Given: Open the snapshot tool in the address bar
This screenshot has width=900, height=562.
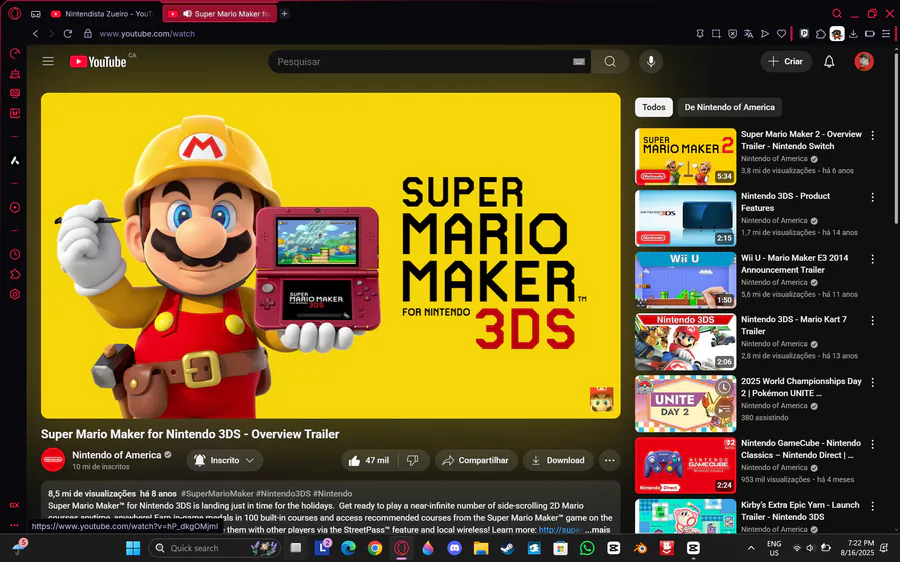Looking at the screenshot, I should click(x=716, y=34).
